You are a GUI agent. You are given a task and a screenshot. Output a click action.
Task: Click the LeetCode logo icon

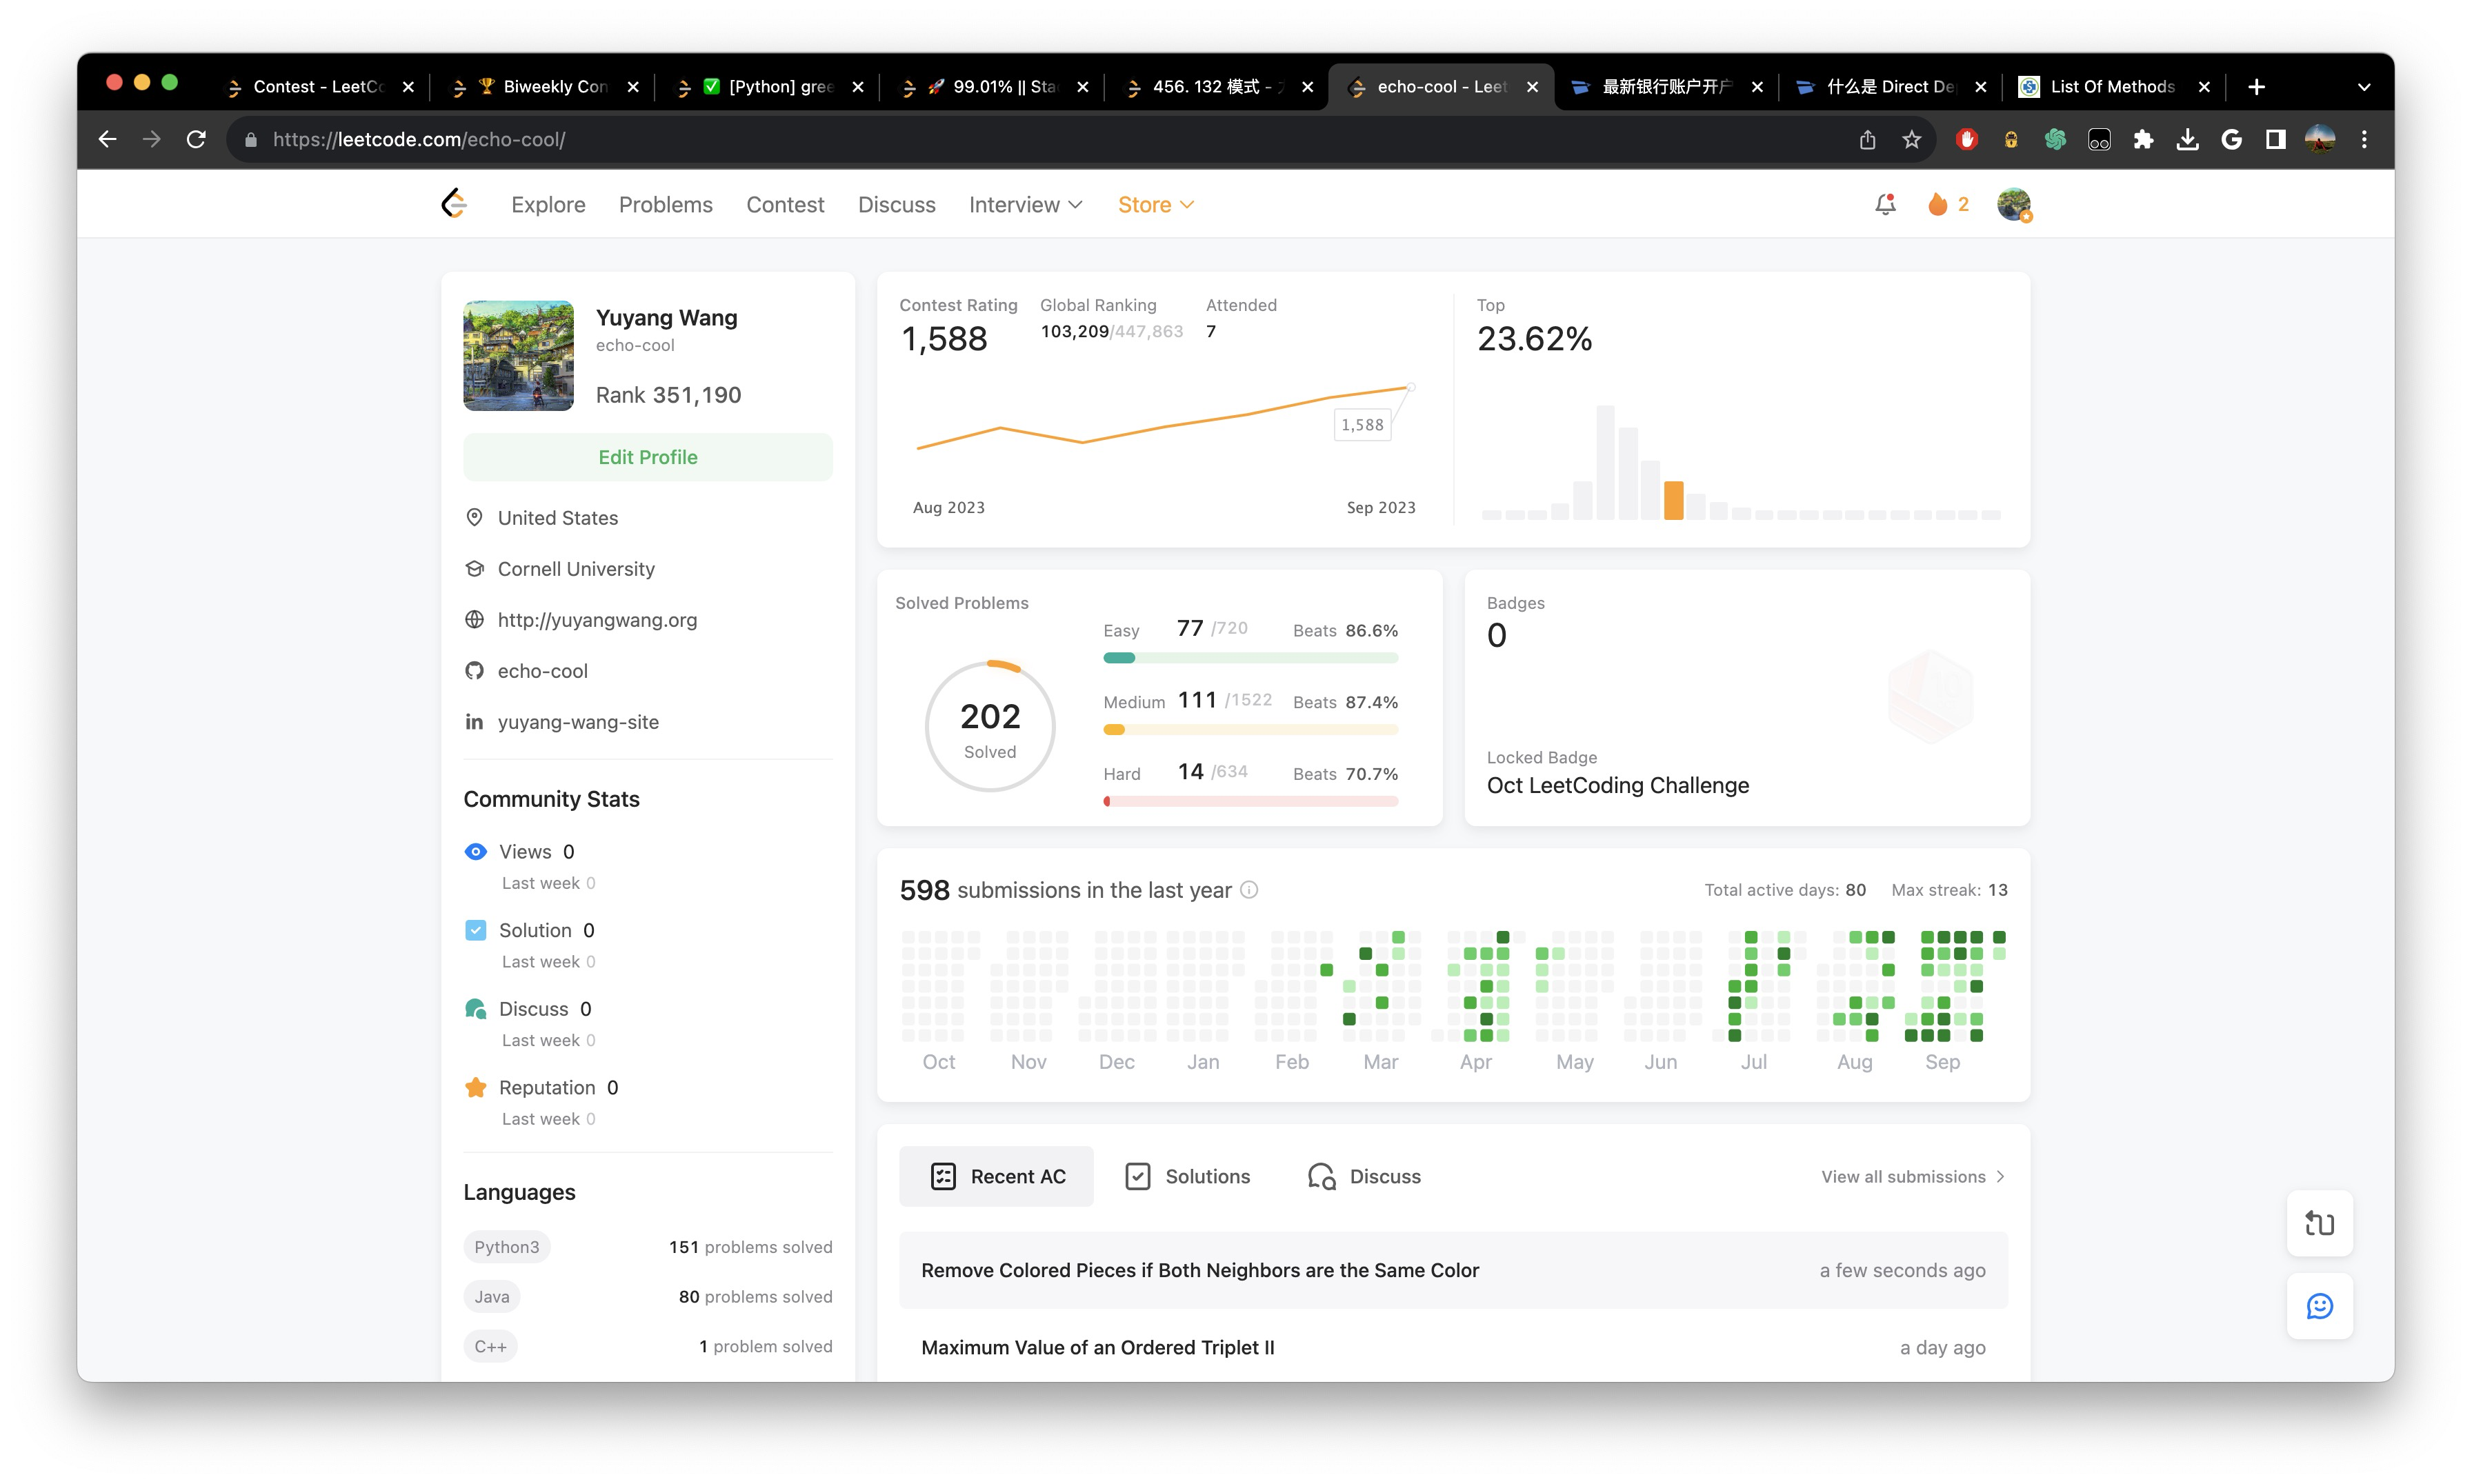coord(454,204)
